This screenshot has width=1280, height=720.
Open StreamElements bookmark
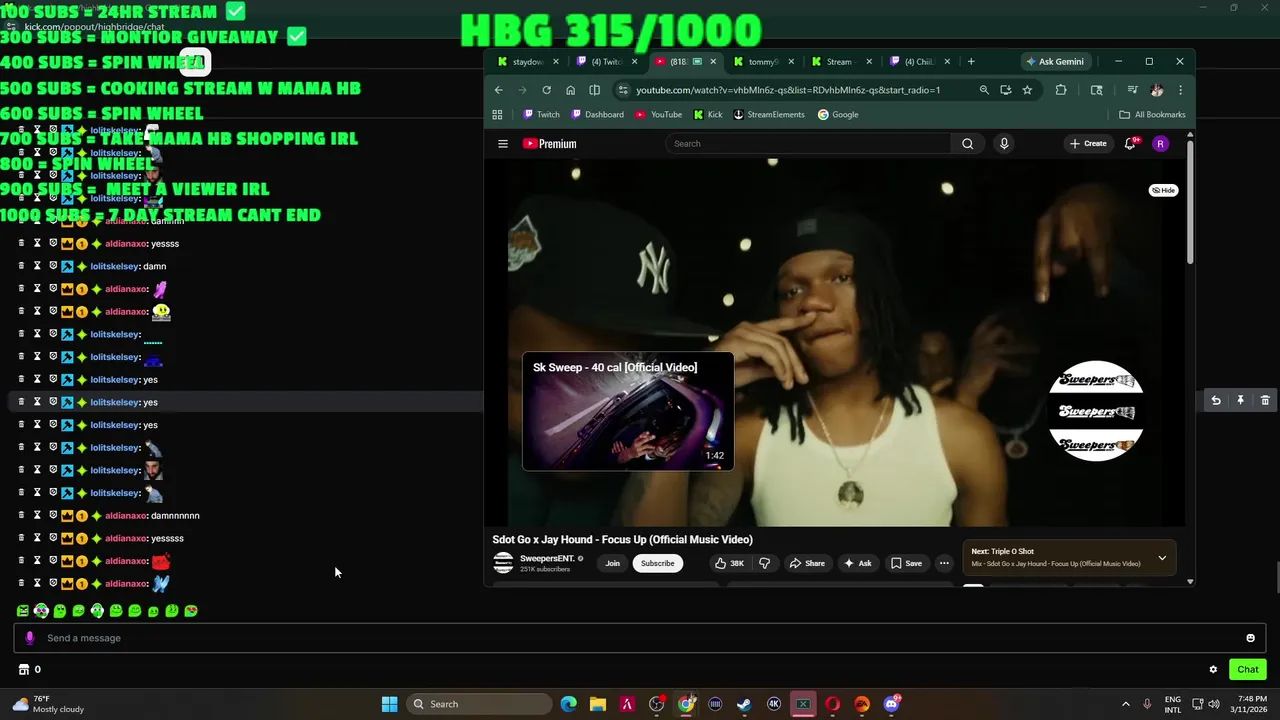[x=769, y=115]
